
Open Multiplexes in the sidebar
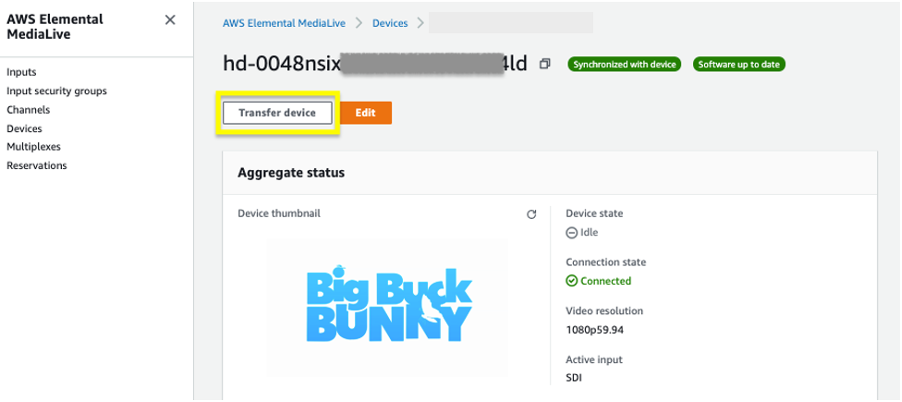coord(33,147)
